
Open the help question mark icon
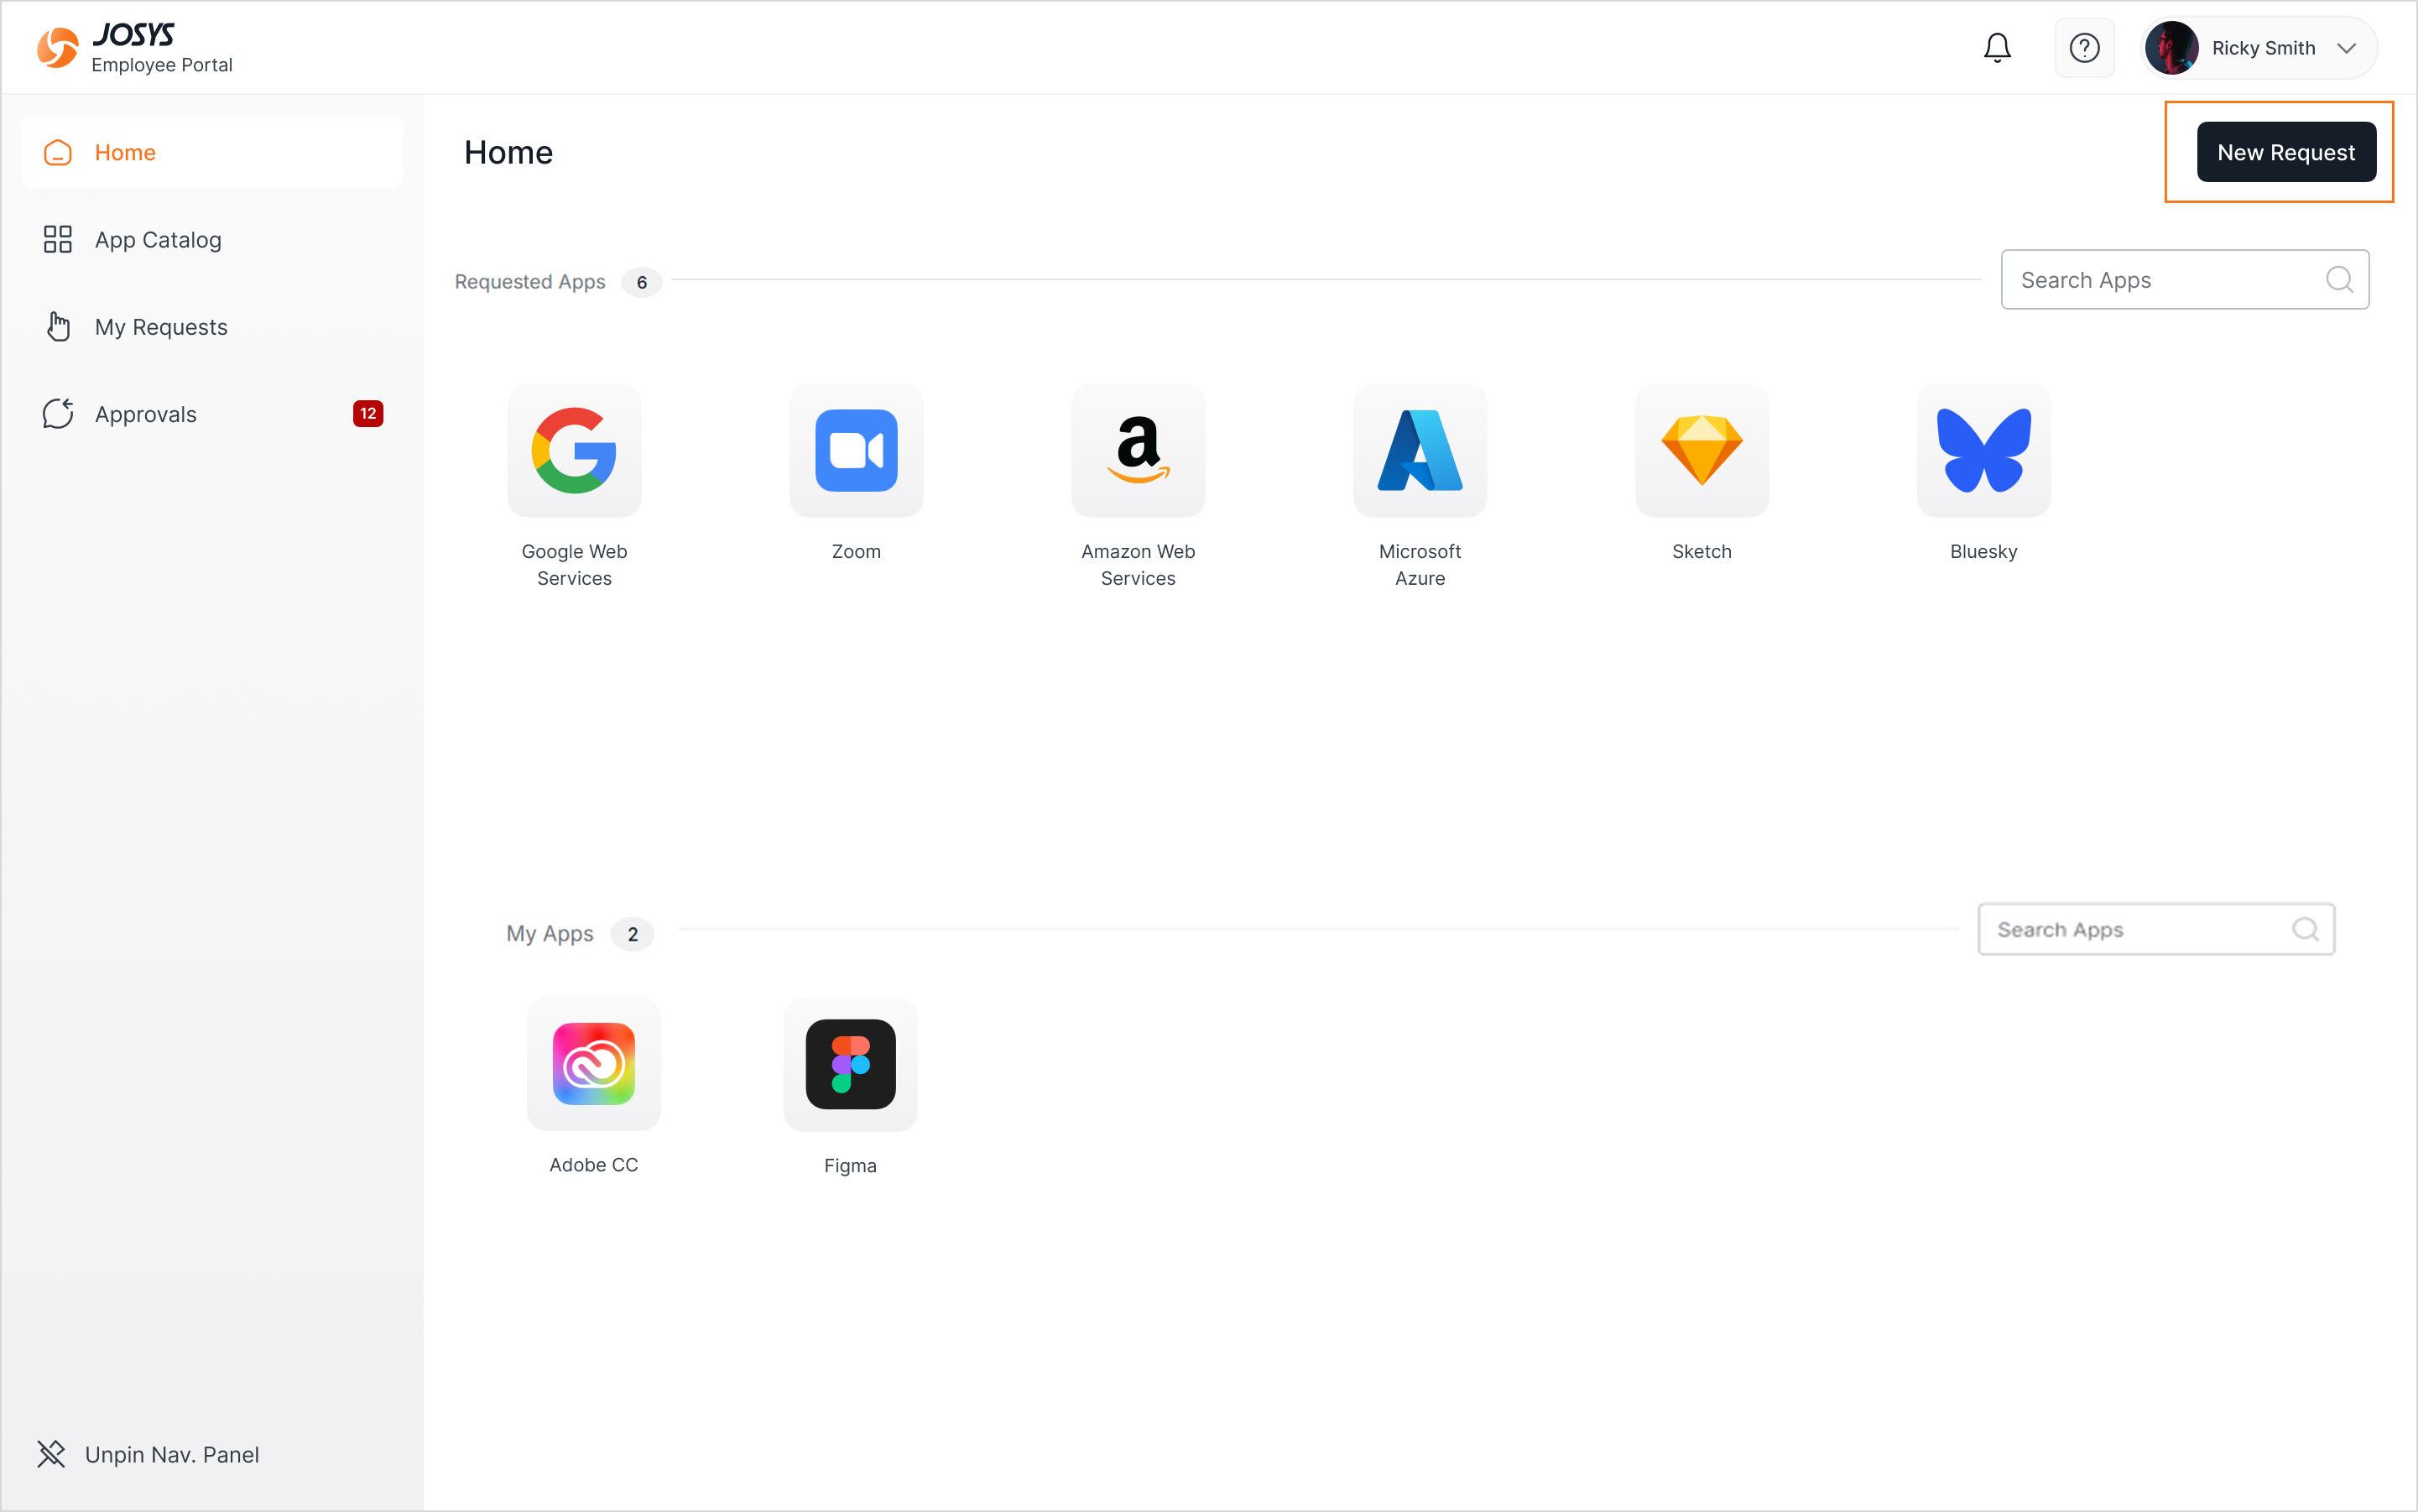2084,48
